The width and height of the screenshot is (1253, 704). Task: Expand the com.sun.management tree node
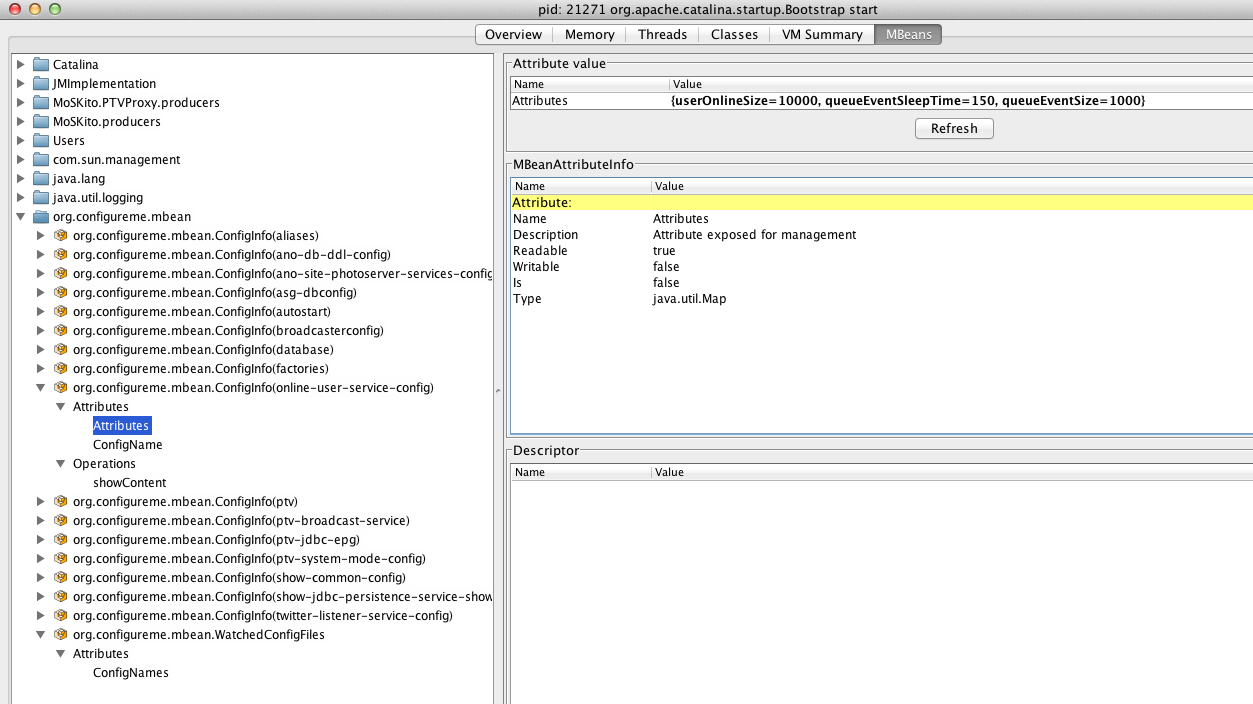pos(20,159)
